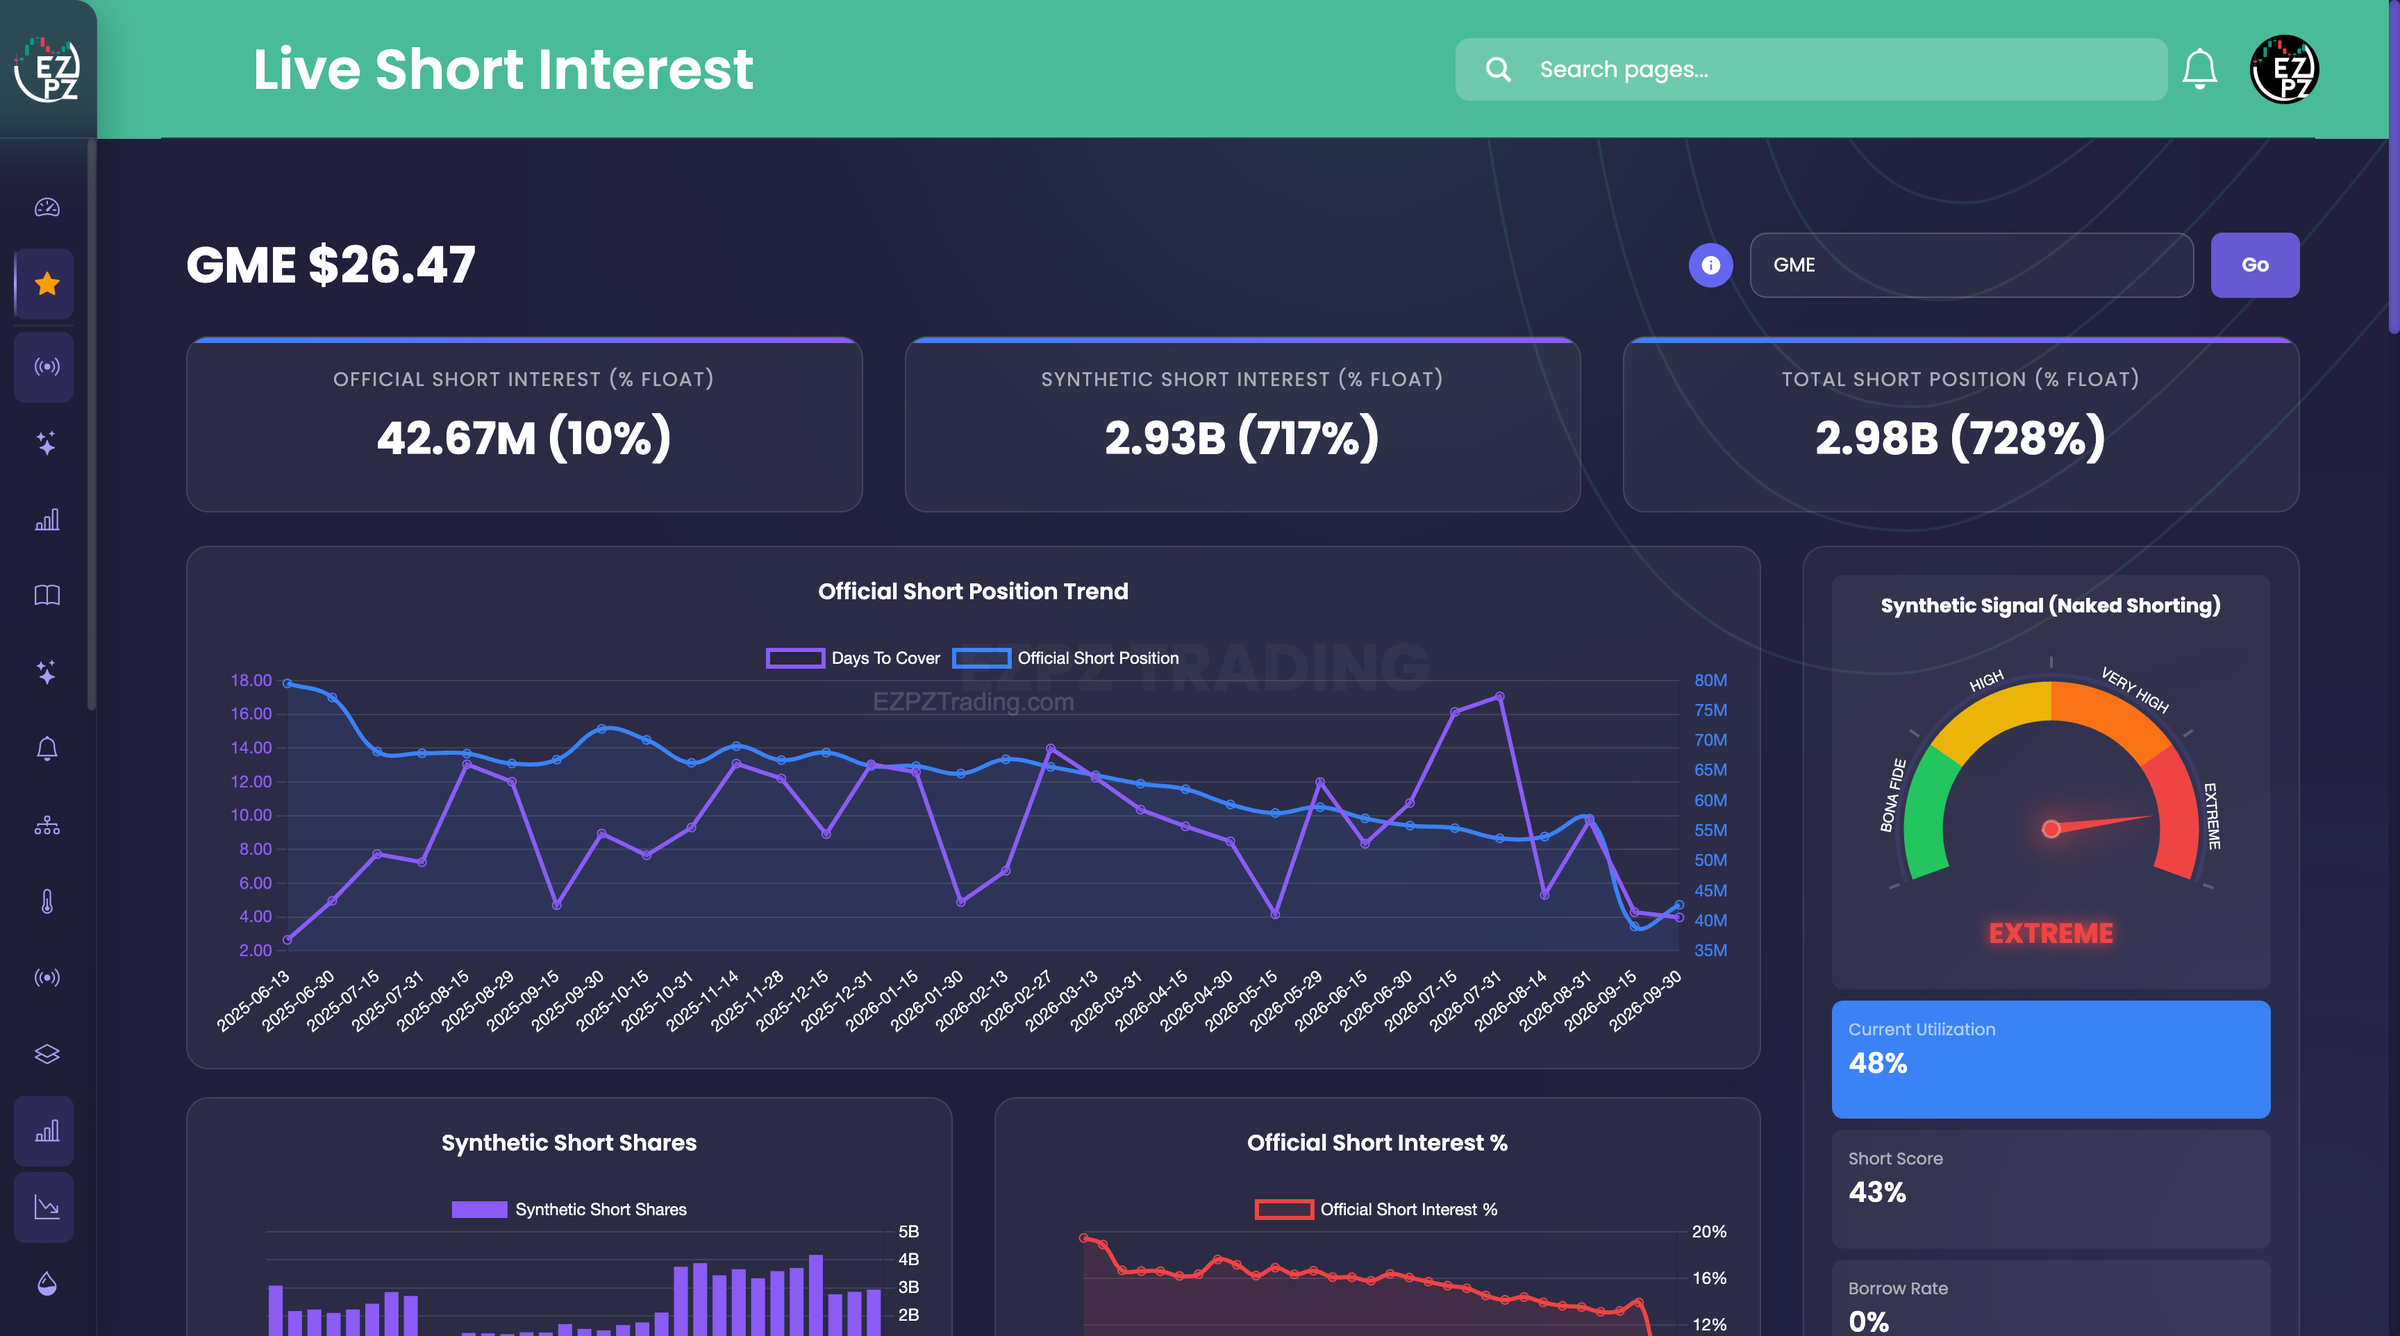
Task: Select the Total Short Position card
Action: [1960, 425]
